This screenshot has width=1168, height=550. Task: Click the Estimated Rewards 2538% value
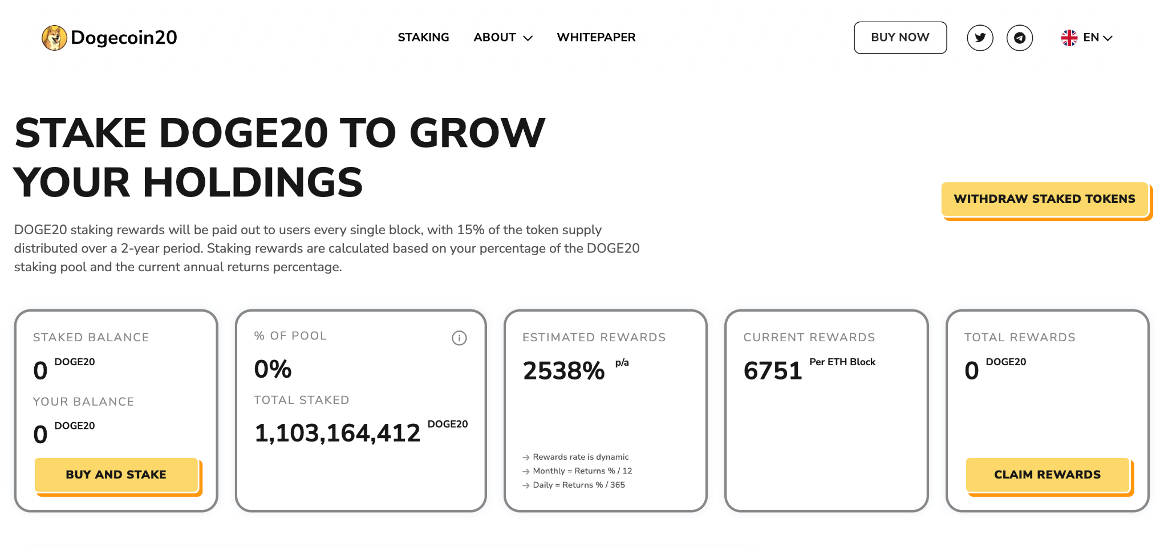[564, 370]
